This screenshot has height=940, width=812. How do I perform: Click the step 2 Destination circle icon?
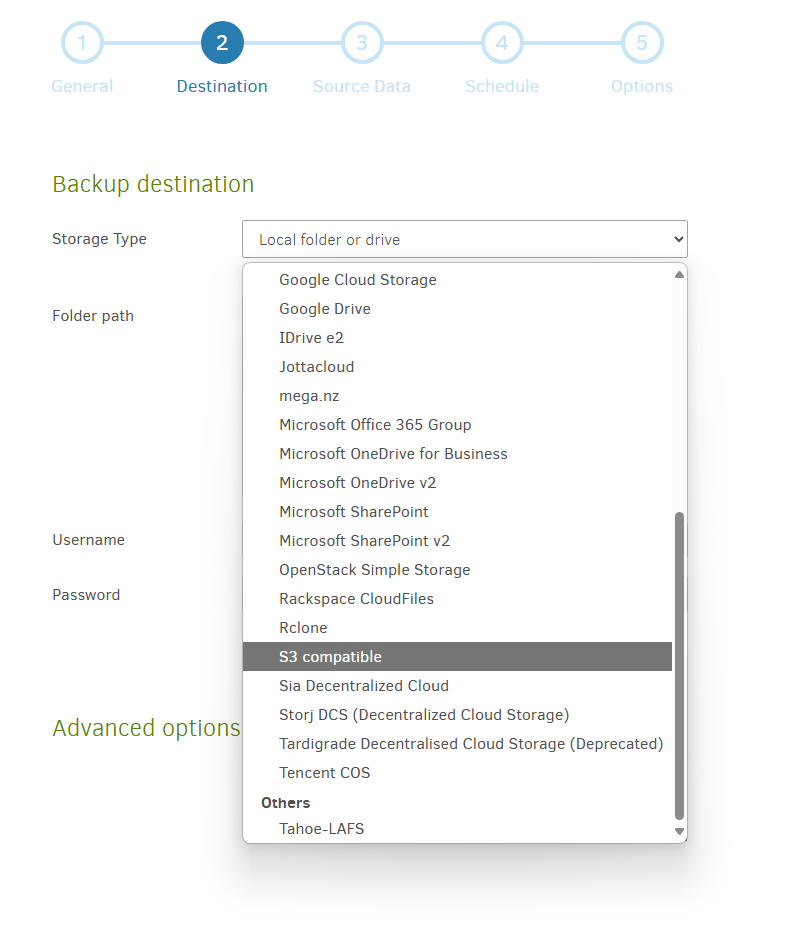tap(222, 42)
